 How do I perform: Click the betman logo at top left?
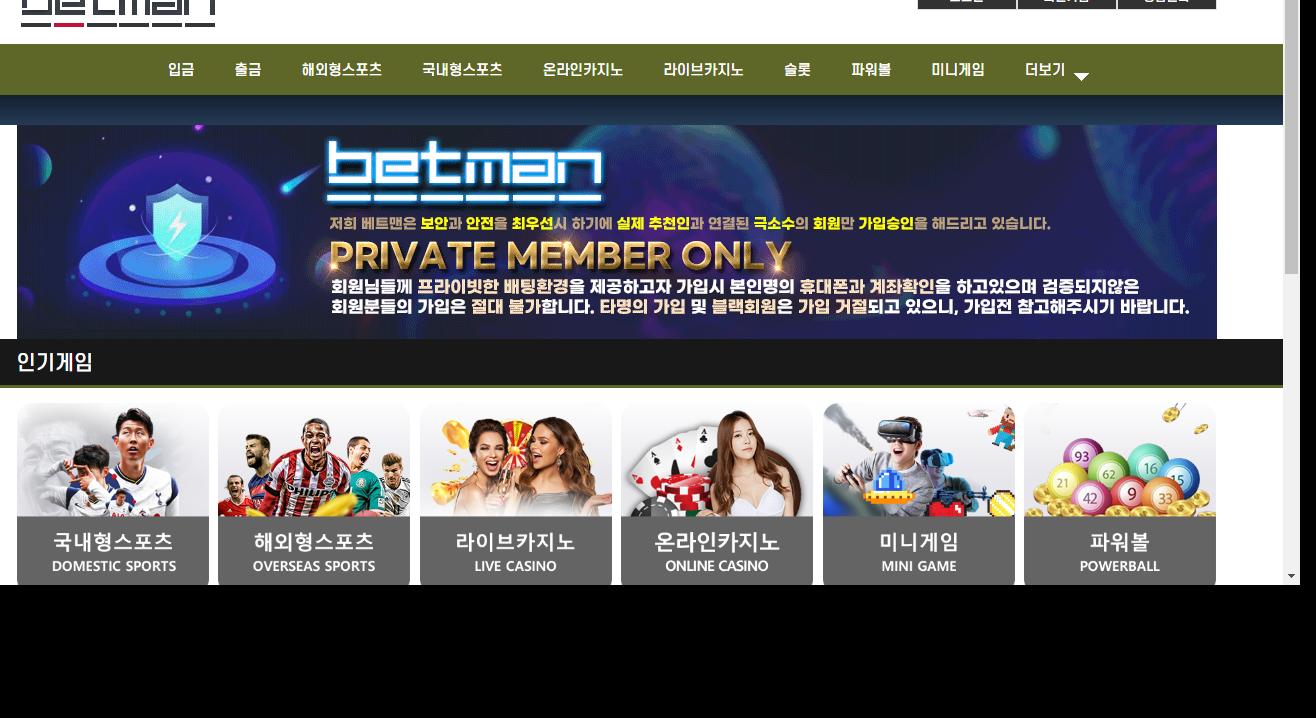(118, 13)
